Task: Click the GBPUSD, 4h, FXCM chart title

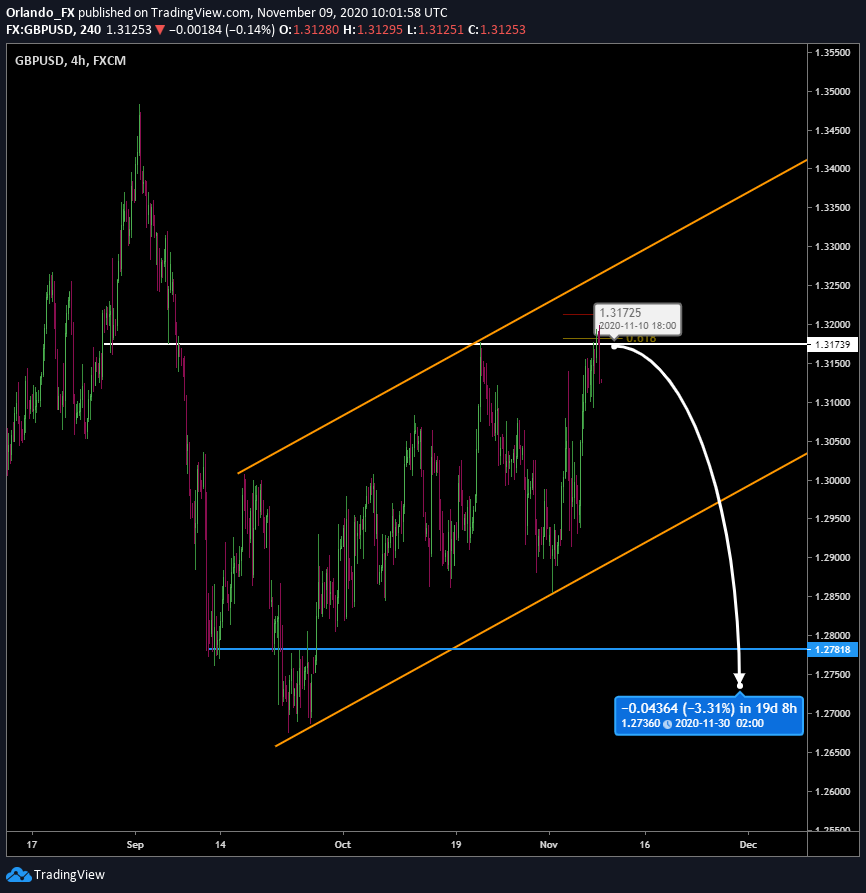Action: click(70, 60)
